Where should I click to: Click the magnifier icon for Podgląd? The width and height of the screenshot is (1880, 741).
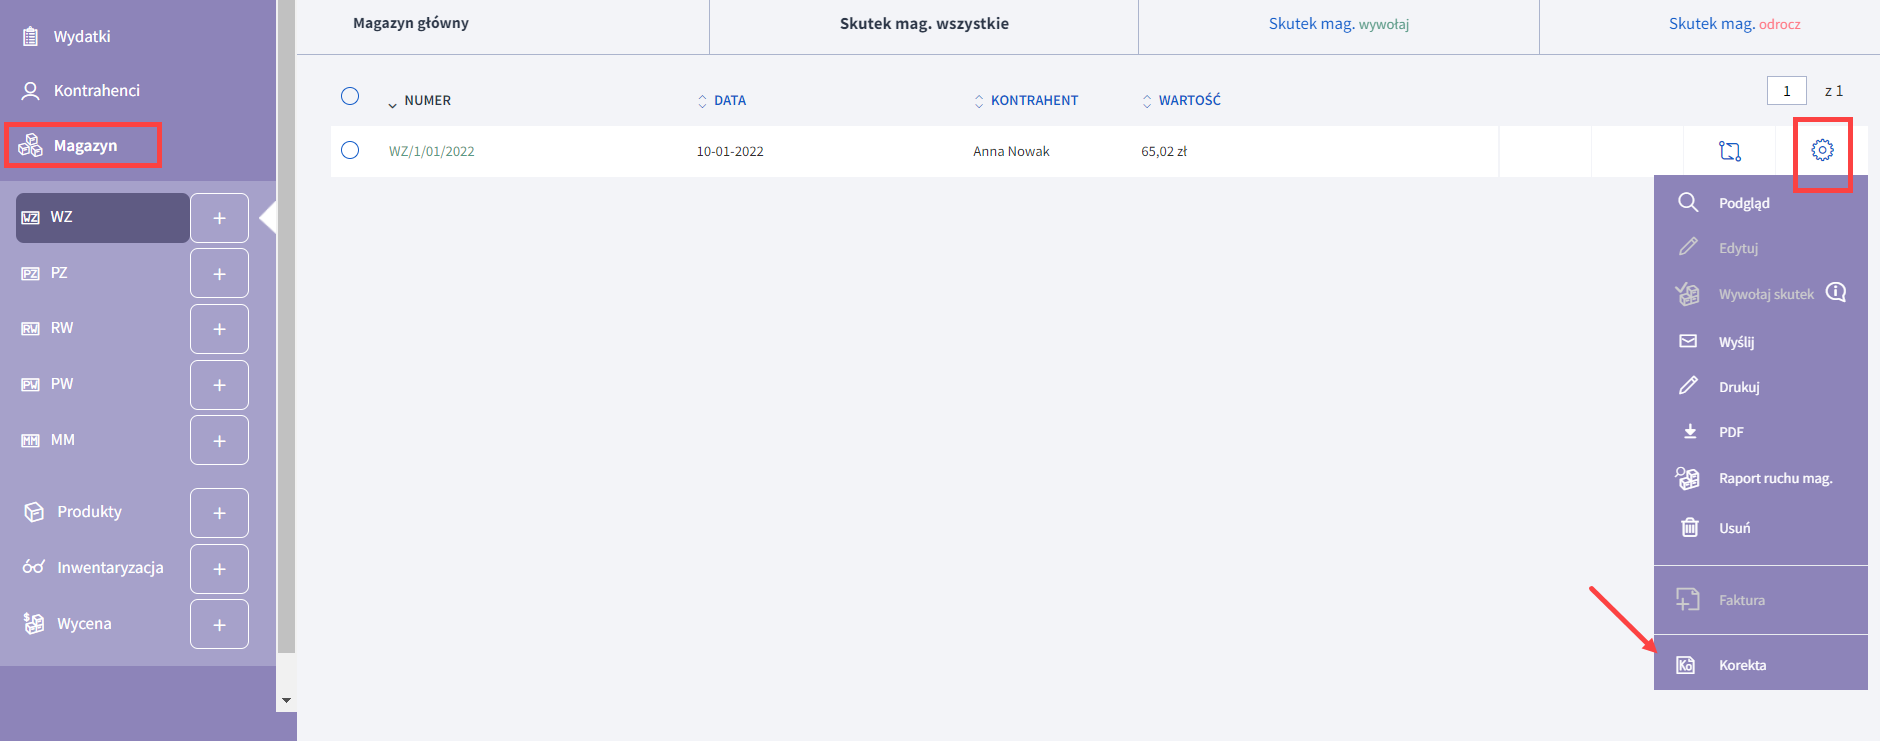tap(1688, 202)
